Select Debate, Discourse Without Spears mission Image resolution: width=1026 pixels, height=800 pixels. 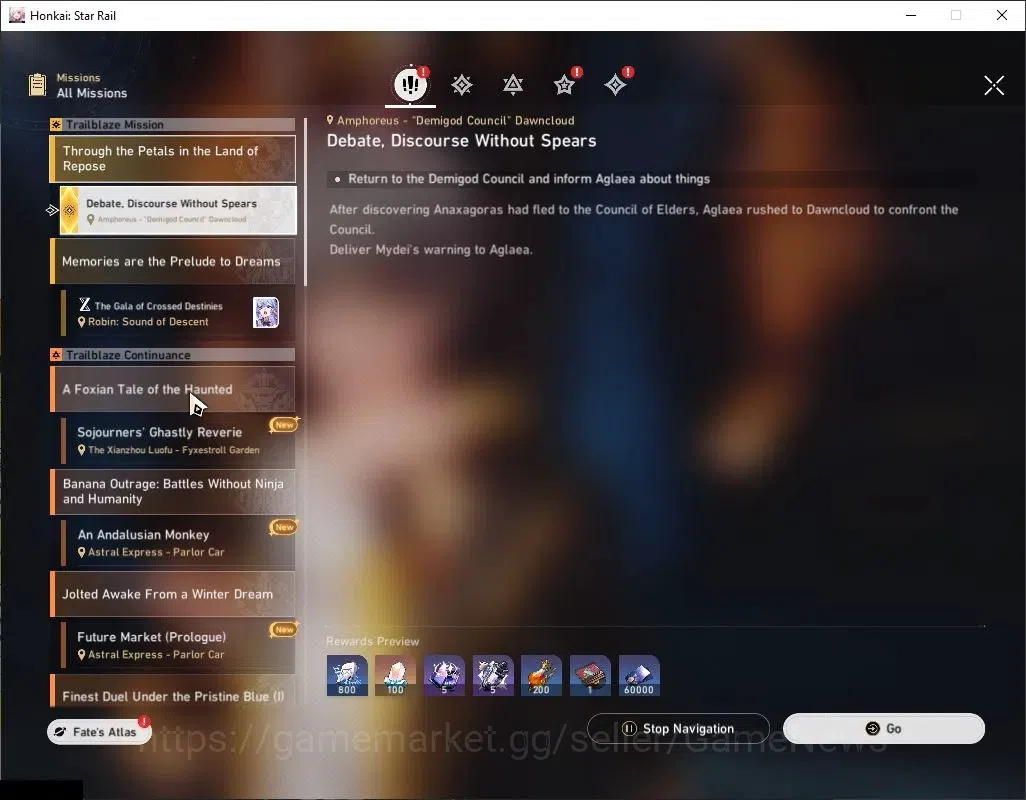pyautogui.click(x=178, y=210)
